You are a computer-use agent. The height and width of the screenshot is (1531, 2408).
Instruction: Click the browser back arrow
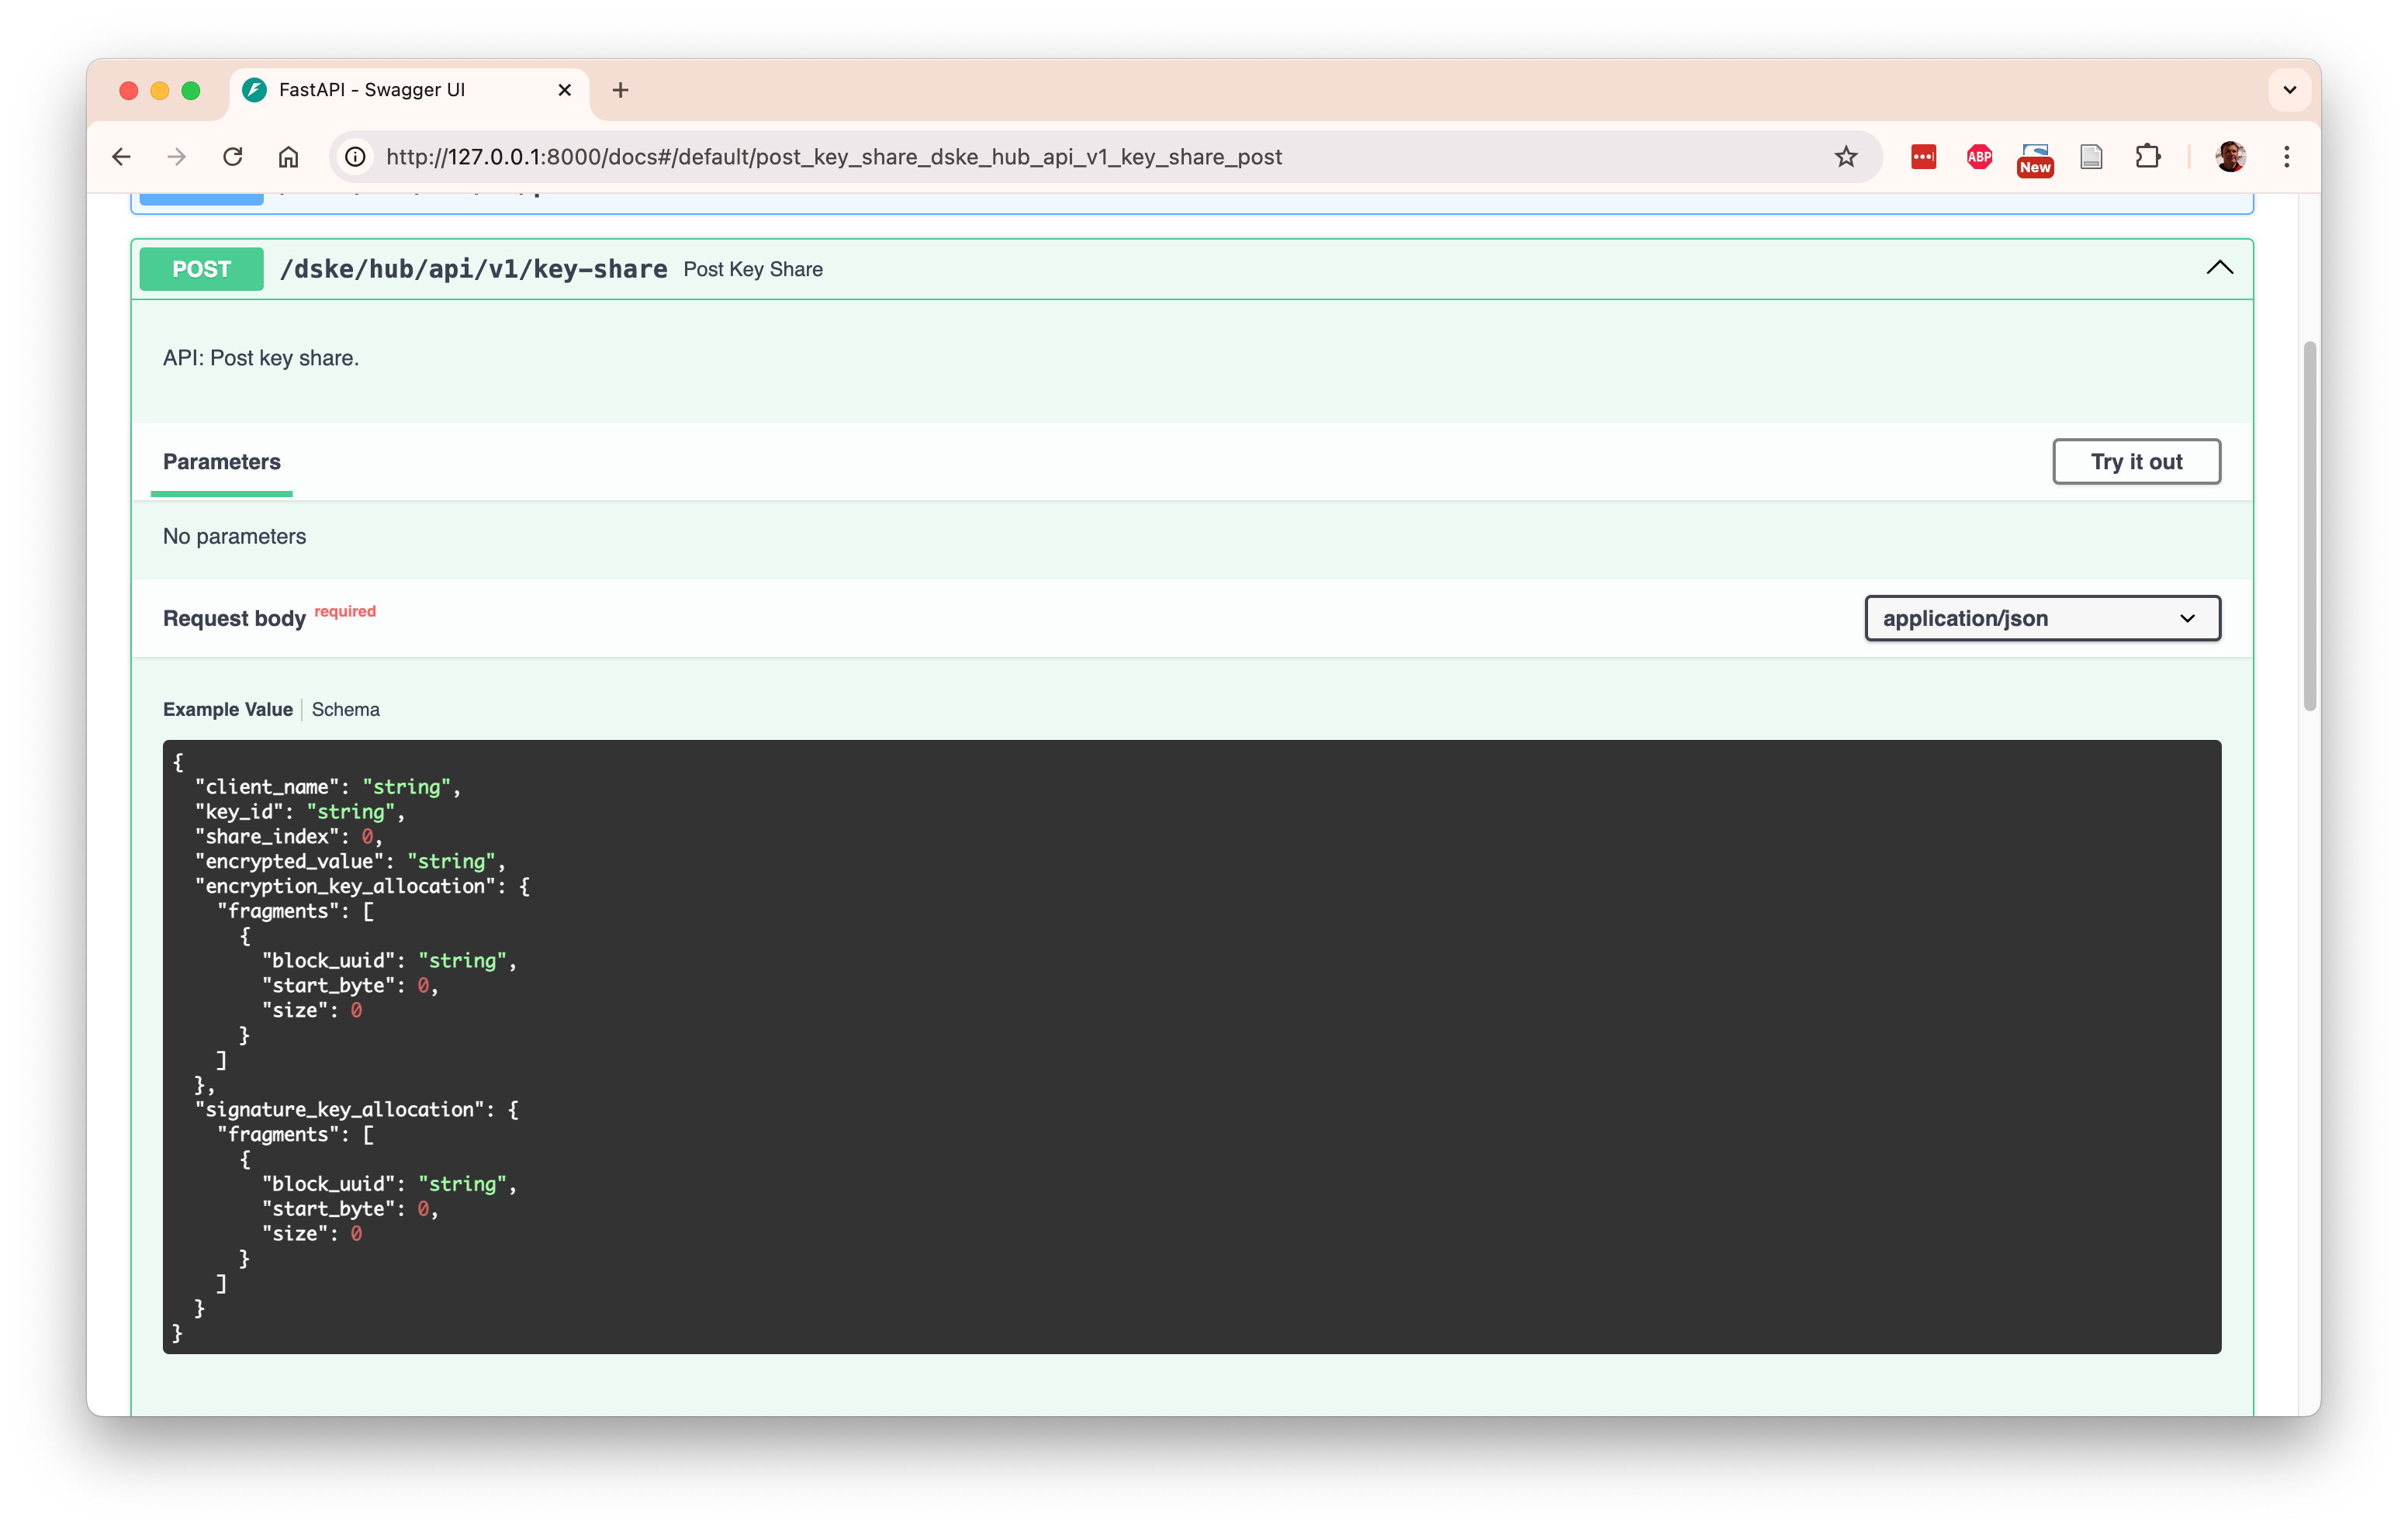pos(121,157)
